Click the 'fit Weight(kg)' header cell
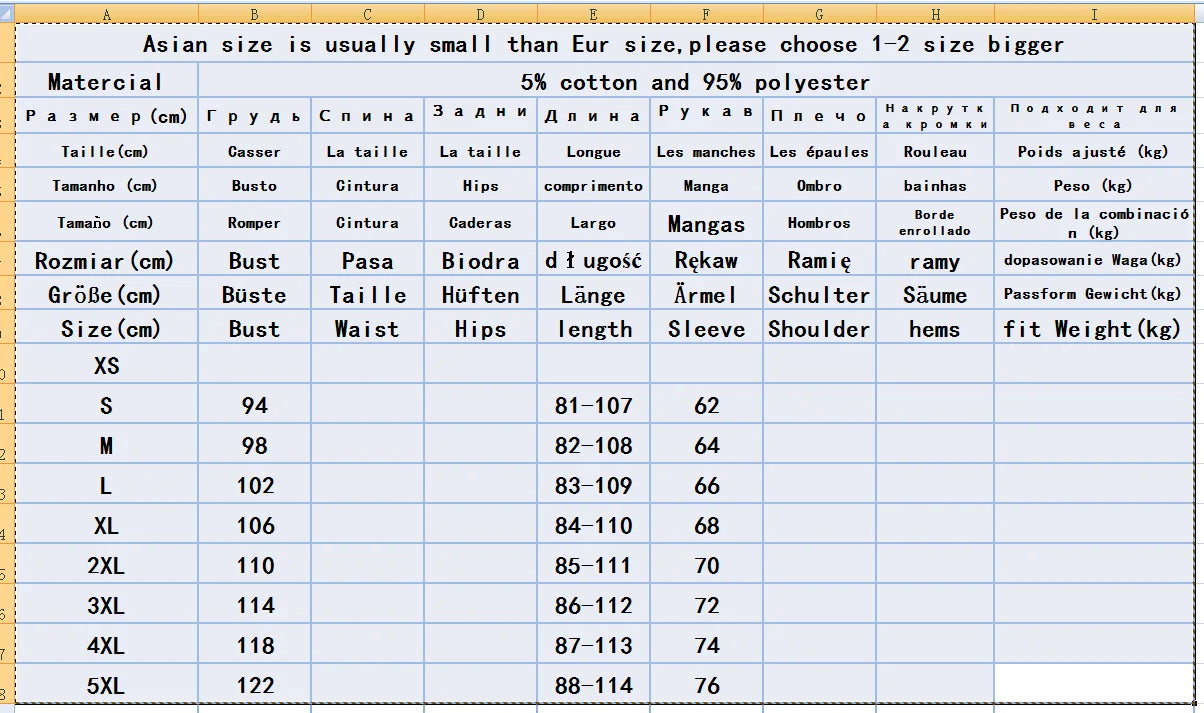The image size is (1204, 713). [x=1092, y=329]
